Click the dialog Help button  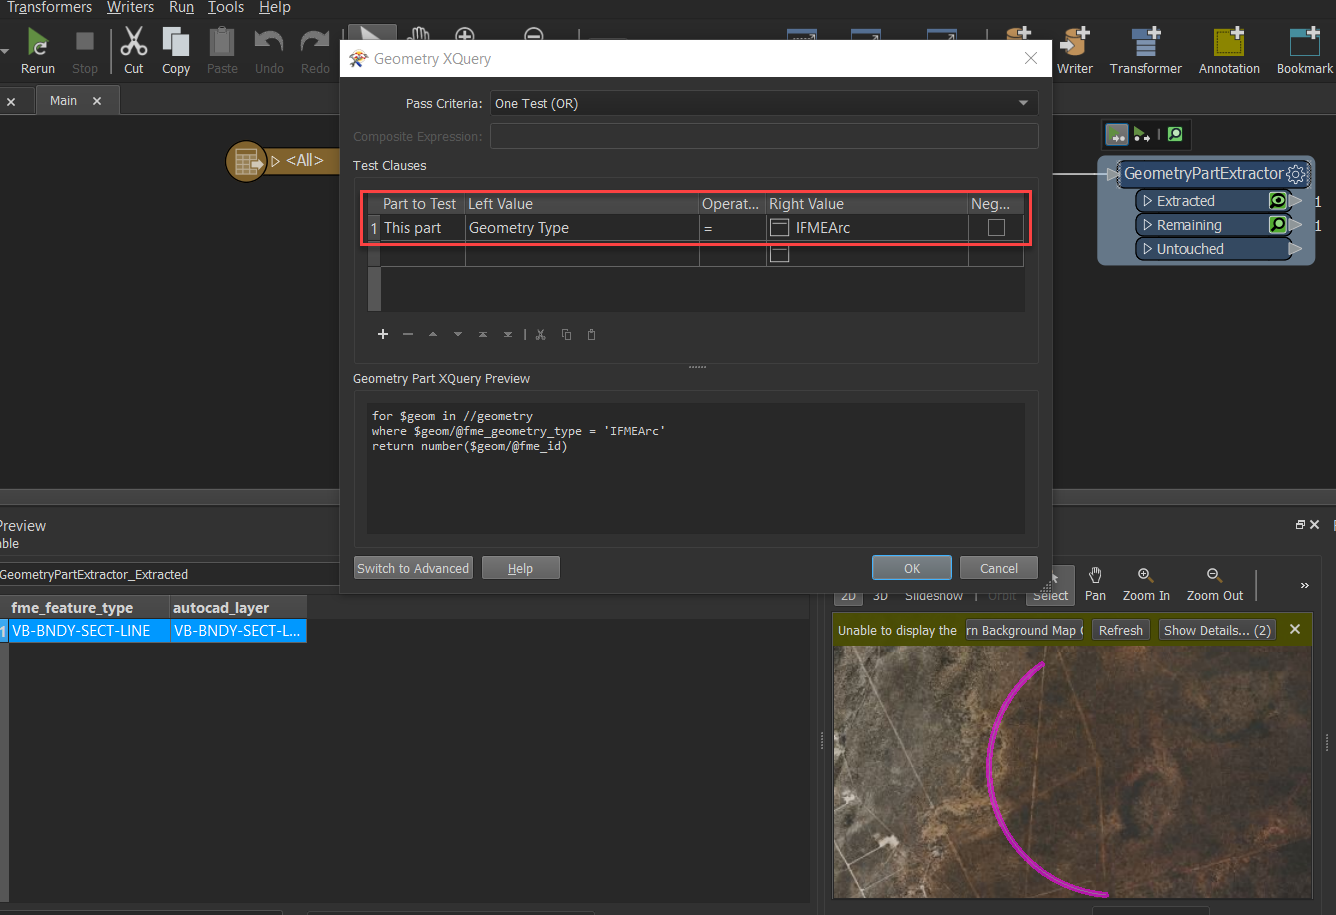tap(520, 568)
